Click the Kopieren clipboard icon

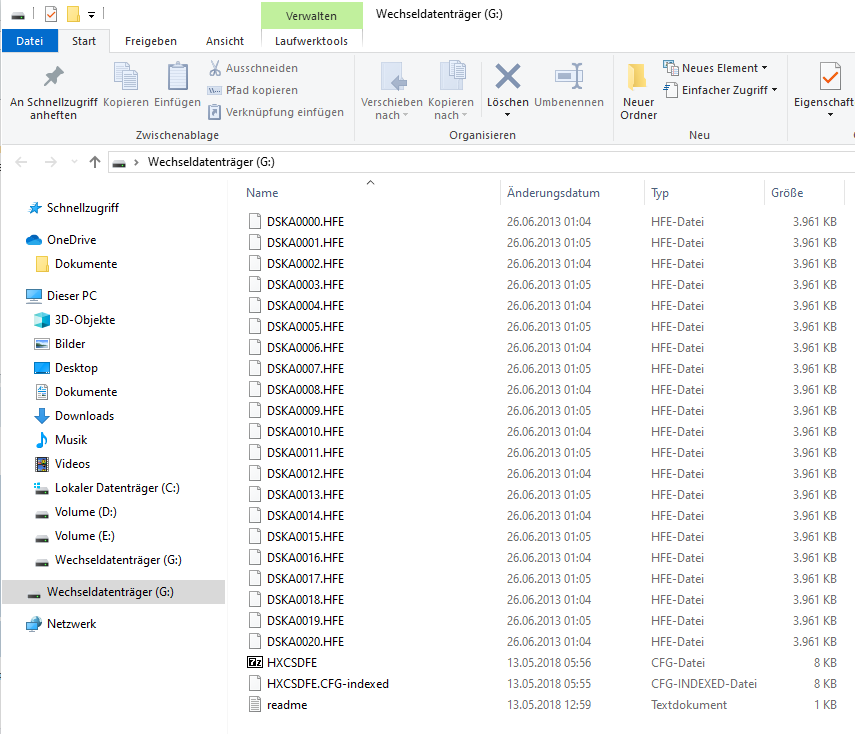pos(126,76)
